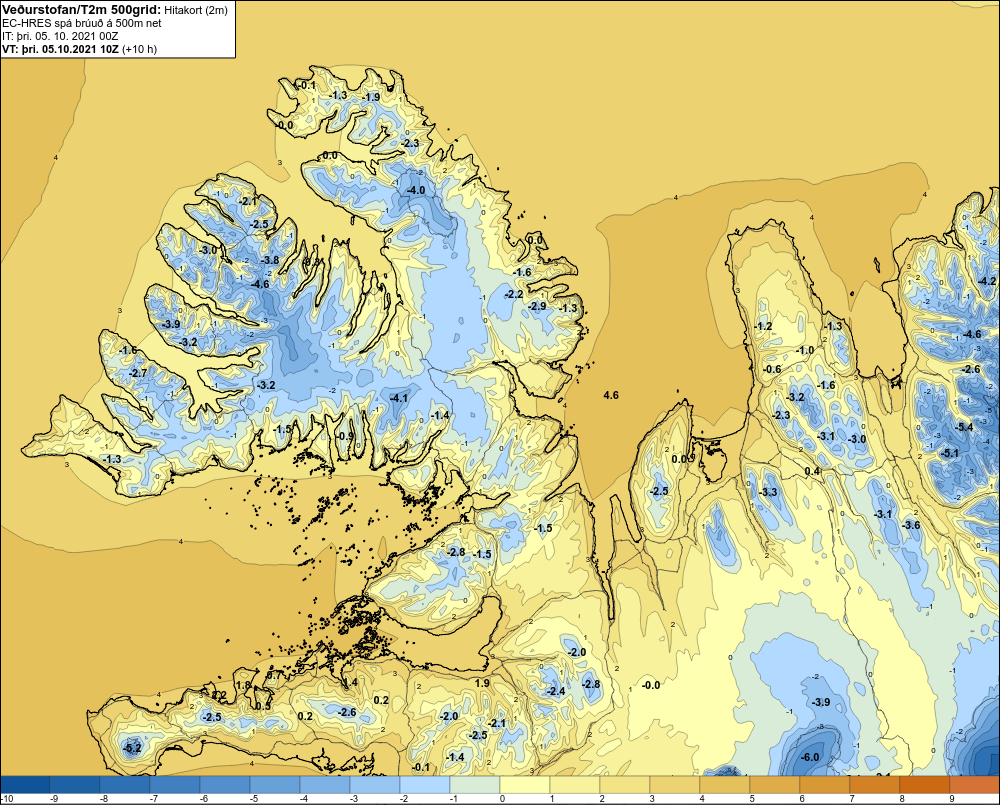This screenshot has width=1000, height=805.
Task: Click the 0.5 temperature value on map
Action: click(x=263, y=706)
